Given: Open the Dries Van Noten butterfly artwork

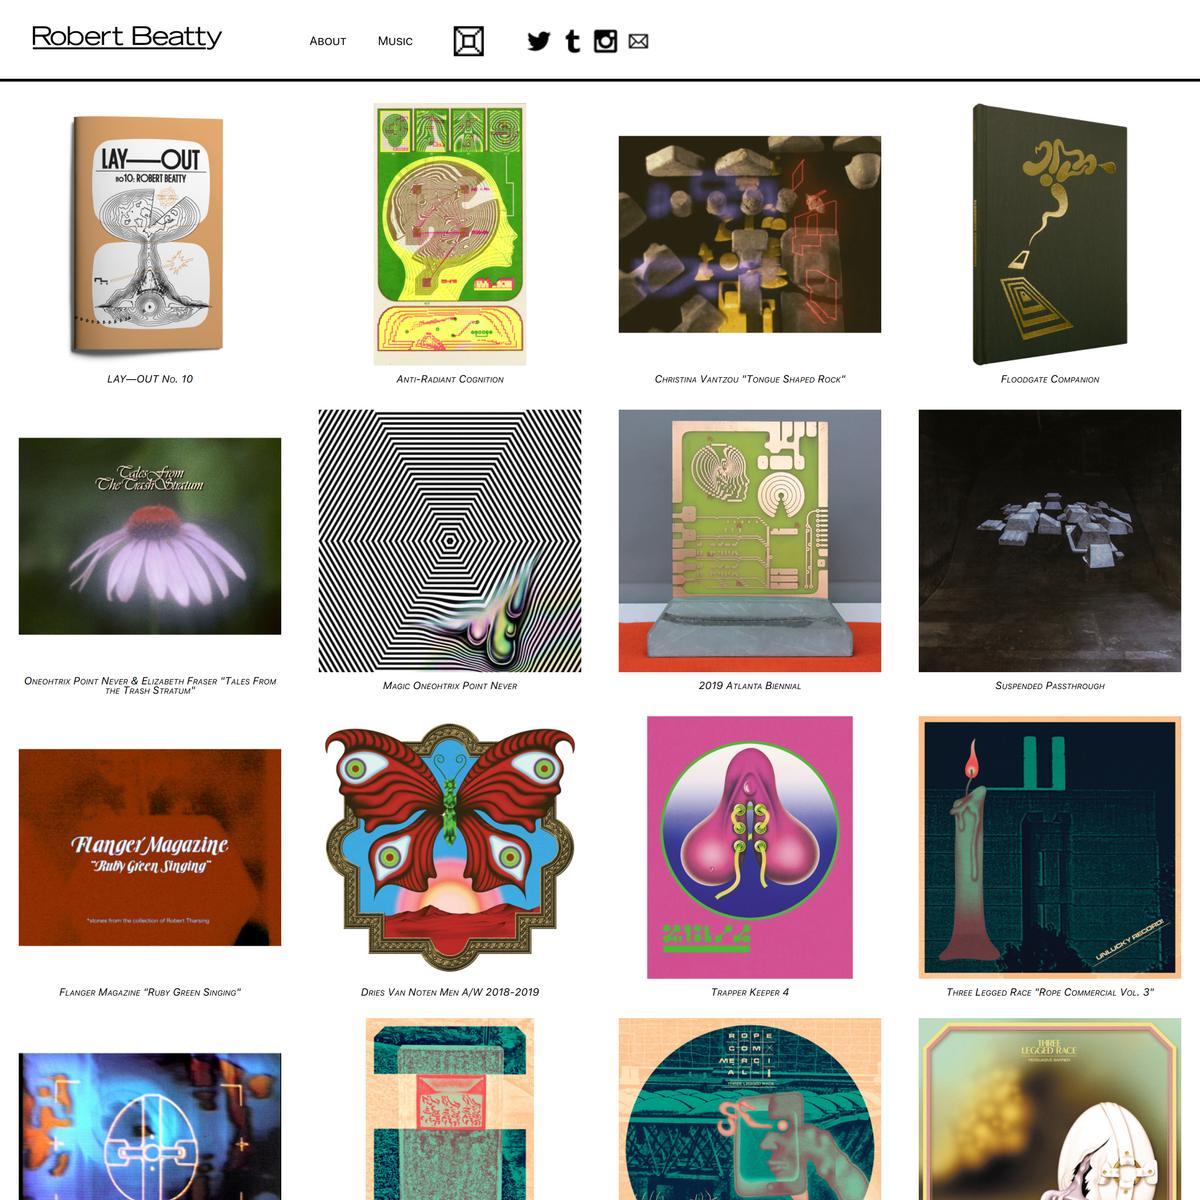Looking at the screenshot, I should (450, 848).
